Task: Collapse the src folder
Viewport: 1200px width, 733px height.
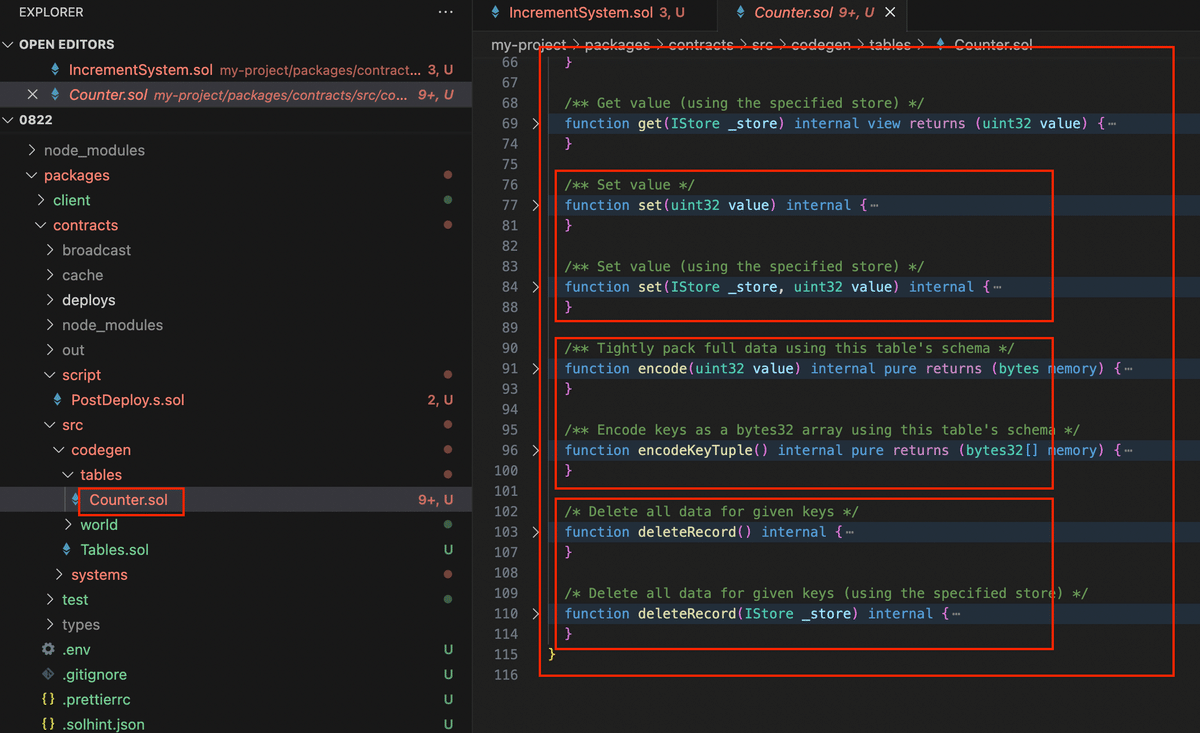Action: point(50,425)
